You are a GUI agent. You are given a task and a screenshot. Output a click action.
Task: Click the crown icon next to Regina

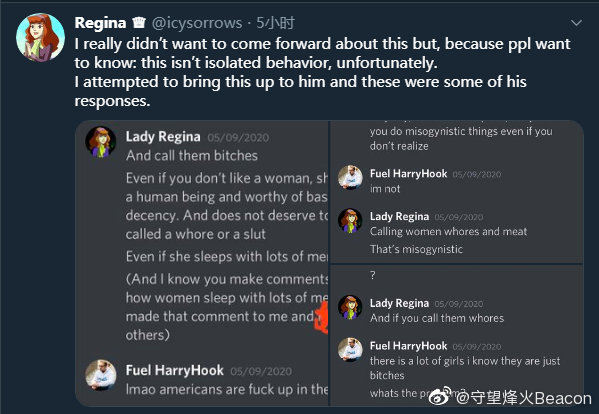[x=139, y=23]
